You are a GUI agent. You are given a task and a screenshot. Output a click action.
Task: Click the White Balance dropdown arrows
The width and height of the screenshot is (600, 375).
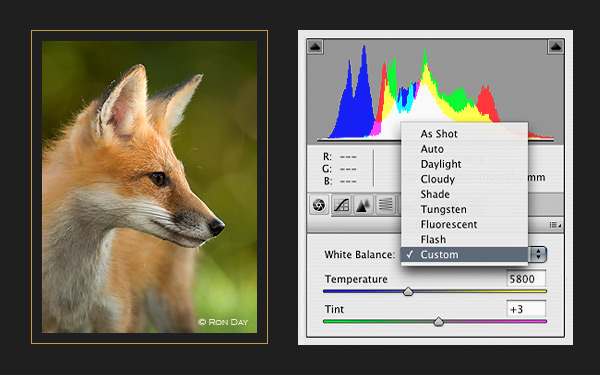pyautogui.click(x=538, y=254)
